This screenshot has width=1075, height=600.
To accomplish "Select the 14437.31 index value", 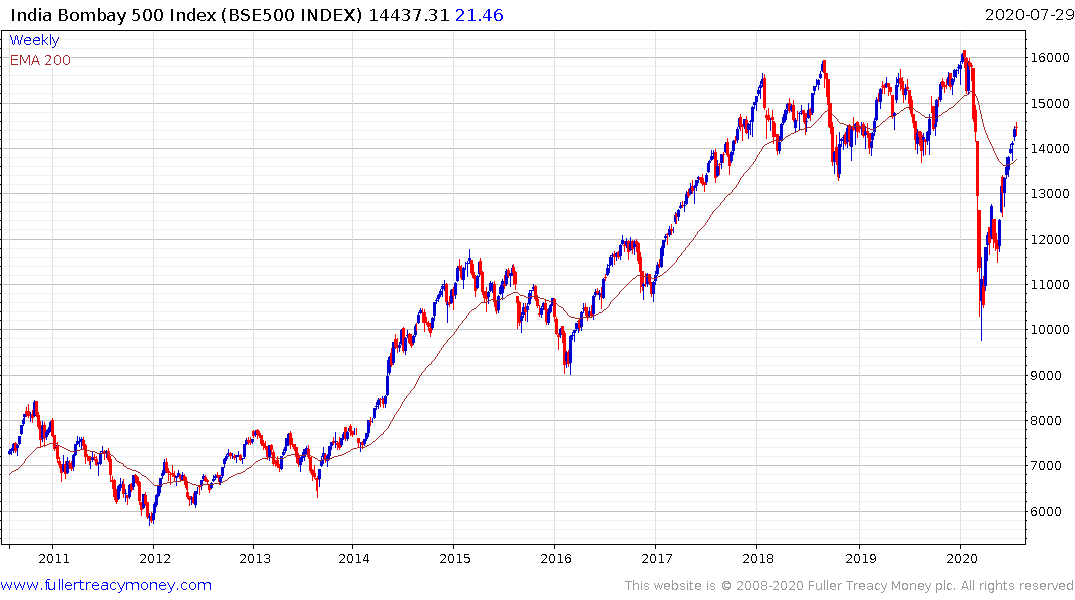I will coord(409,15).
